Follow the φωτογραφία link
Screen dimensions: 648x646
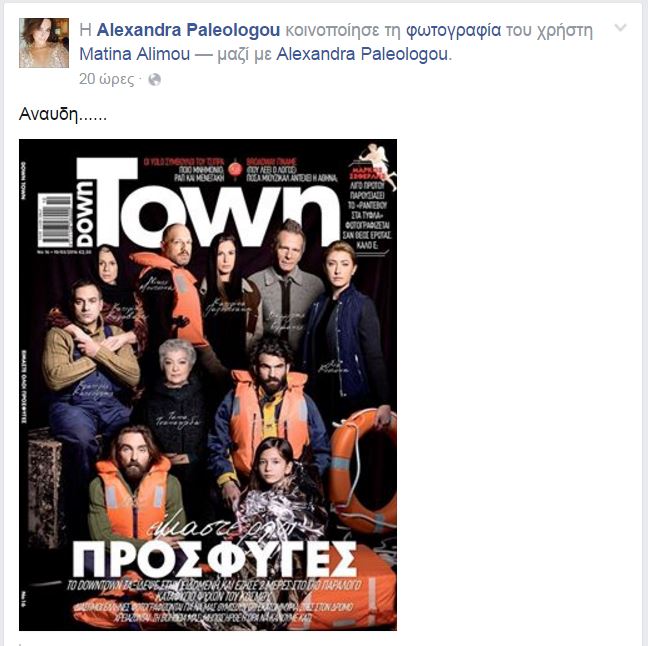pos(453,31)
